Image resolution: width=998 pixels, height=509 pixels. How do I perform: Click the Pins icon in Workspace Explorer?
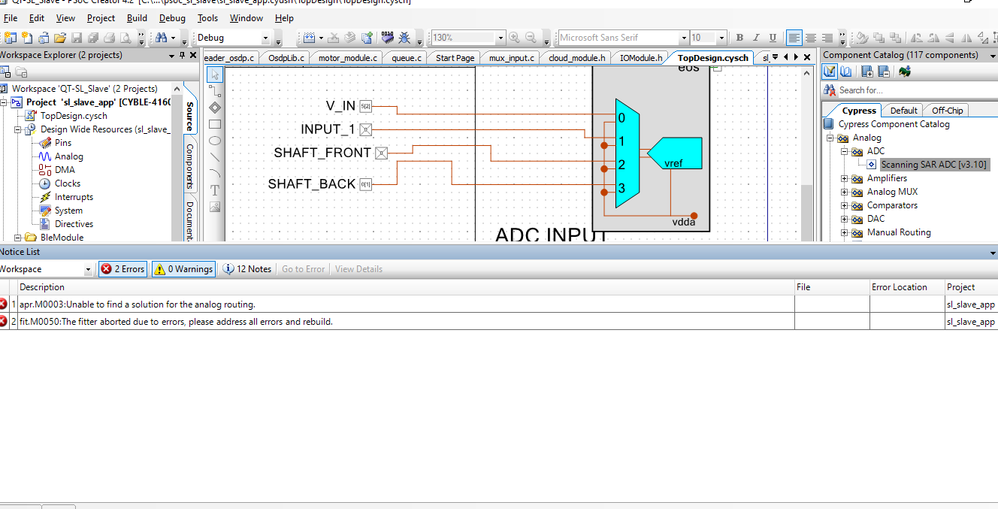coord(45,143)
